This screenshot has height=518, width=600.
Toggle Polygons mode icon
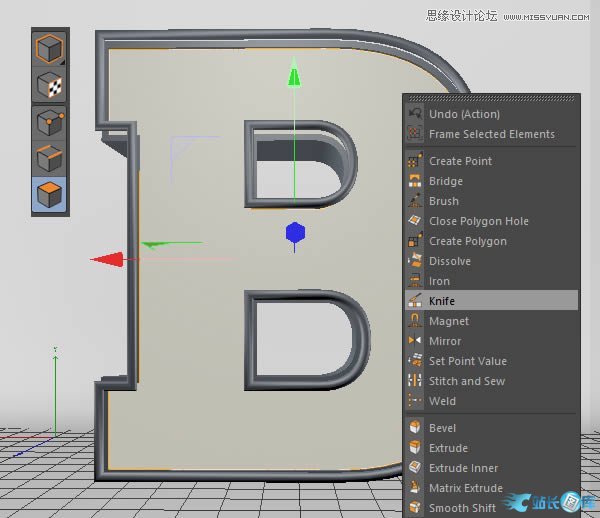pyautogui.click(x=49, y=194)
